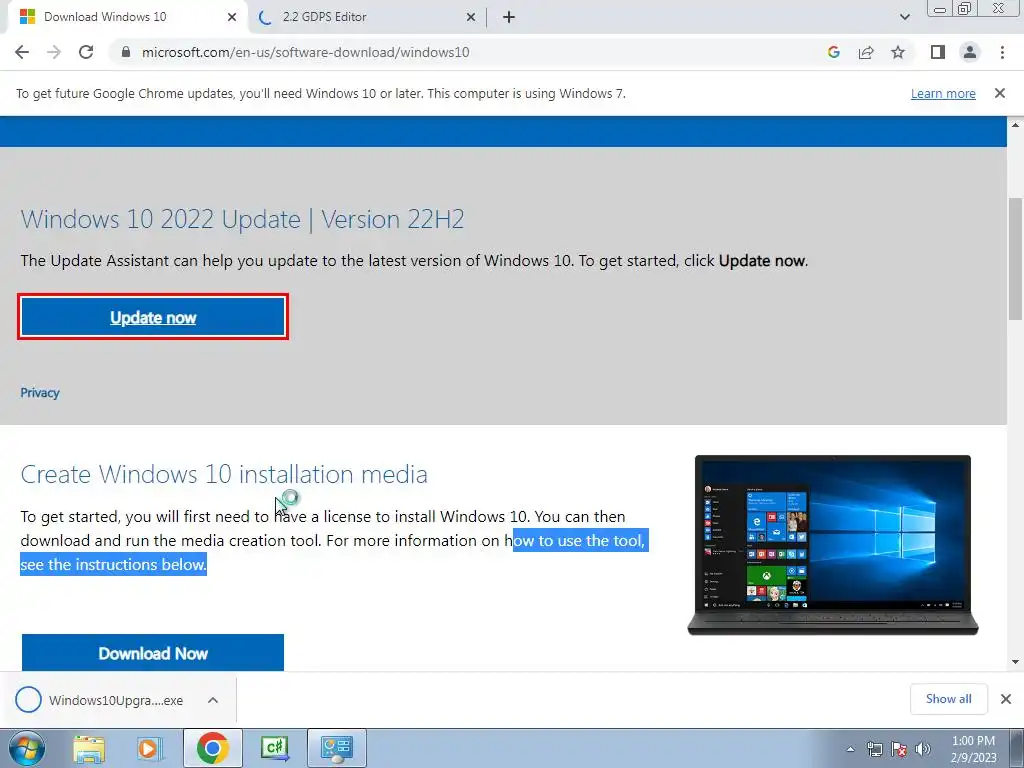Open the Chrome side panel
Image resolution: width=1024 pixels, height=768 pixels.
coord(938,52)
